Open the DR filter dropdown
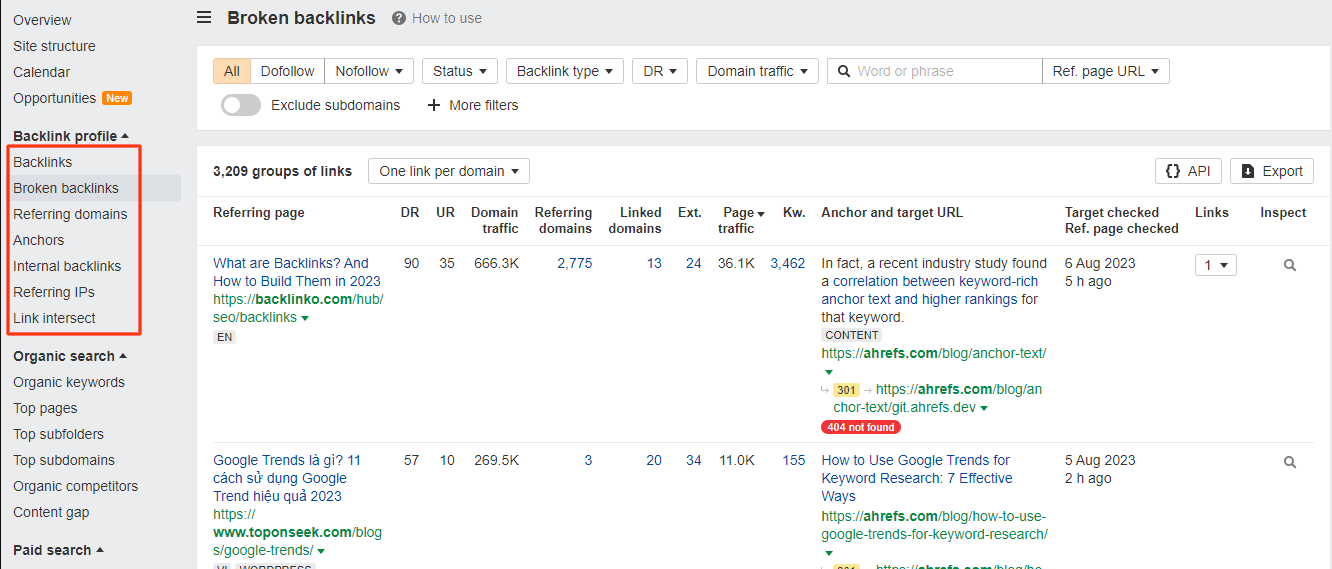This screenshot has height=569, width=1332. click(660, 71)
